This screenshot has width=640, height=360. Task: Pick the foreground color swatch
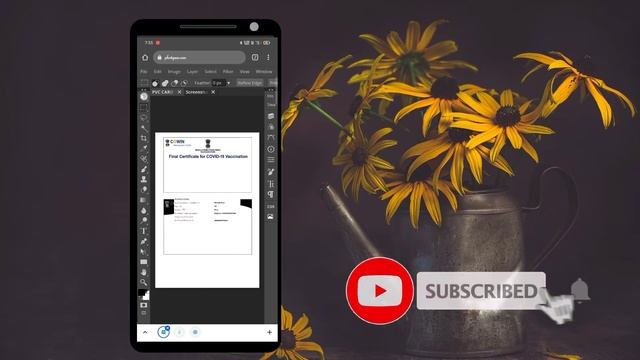[x=142, y=292]
